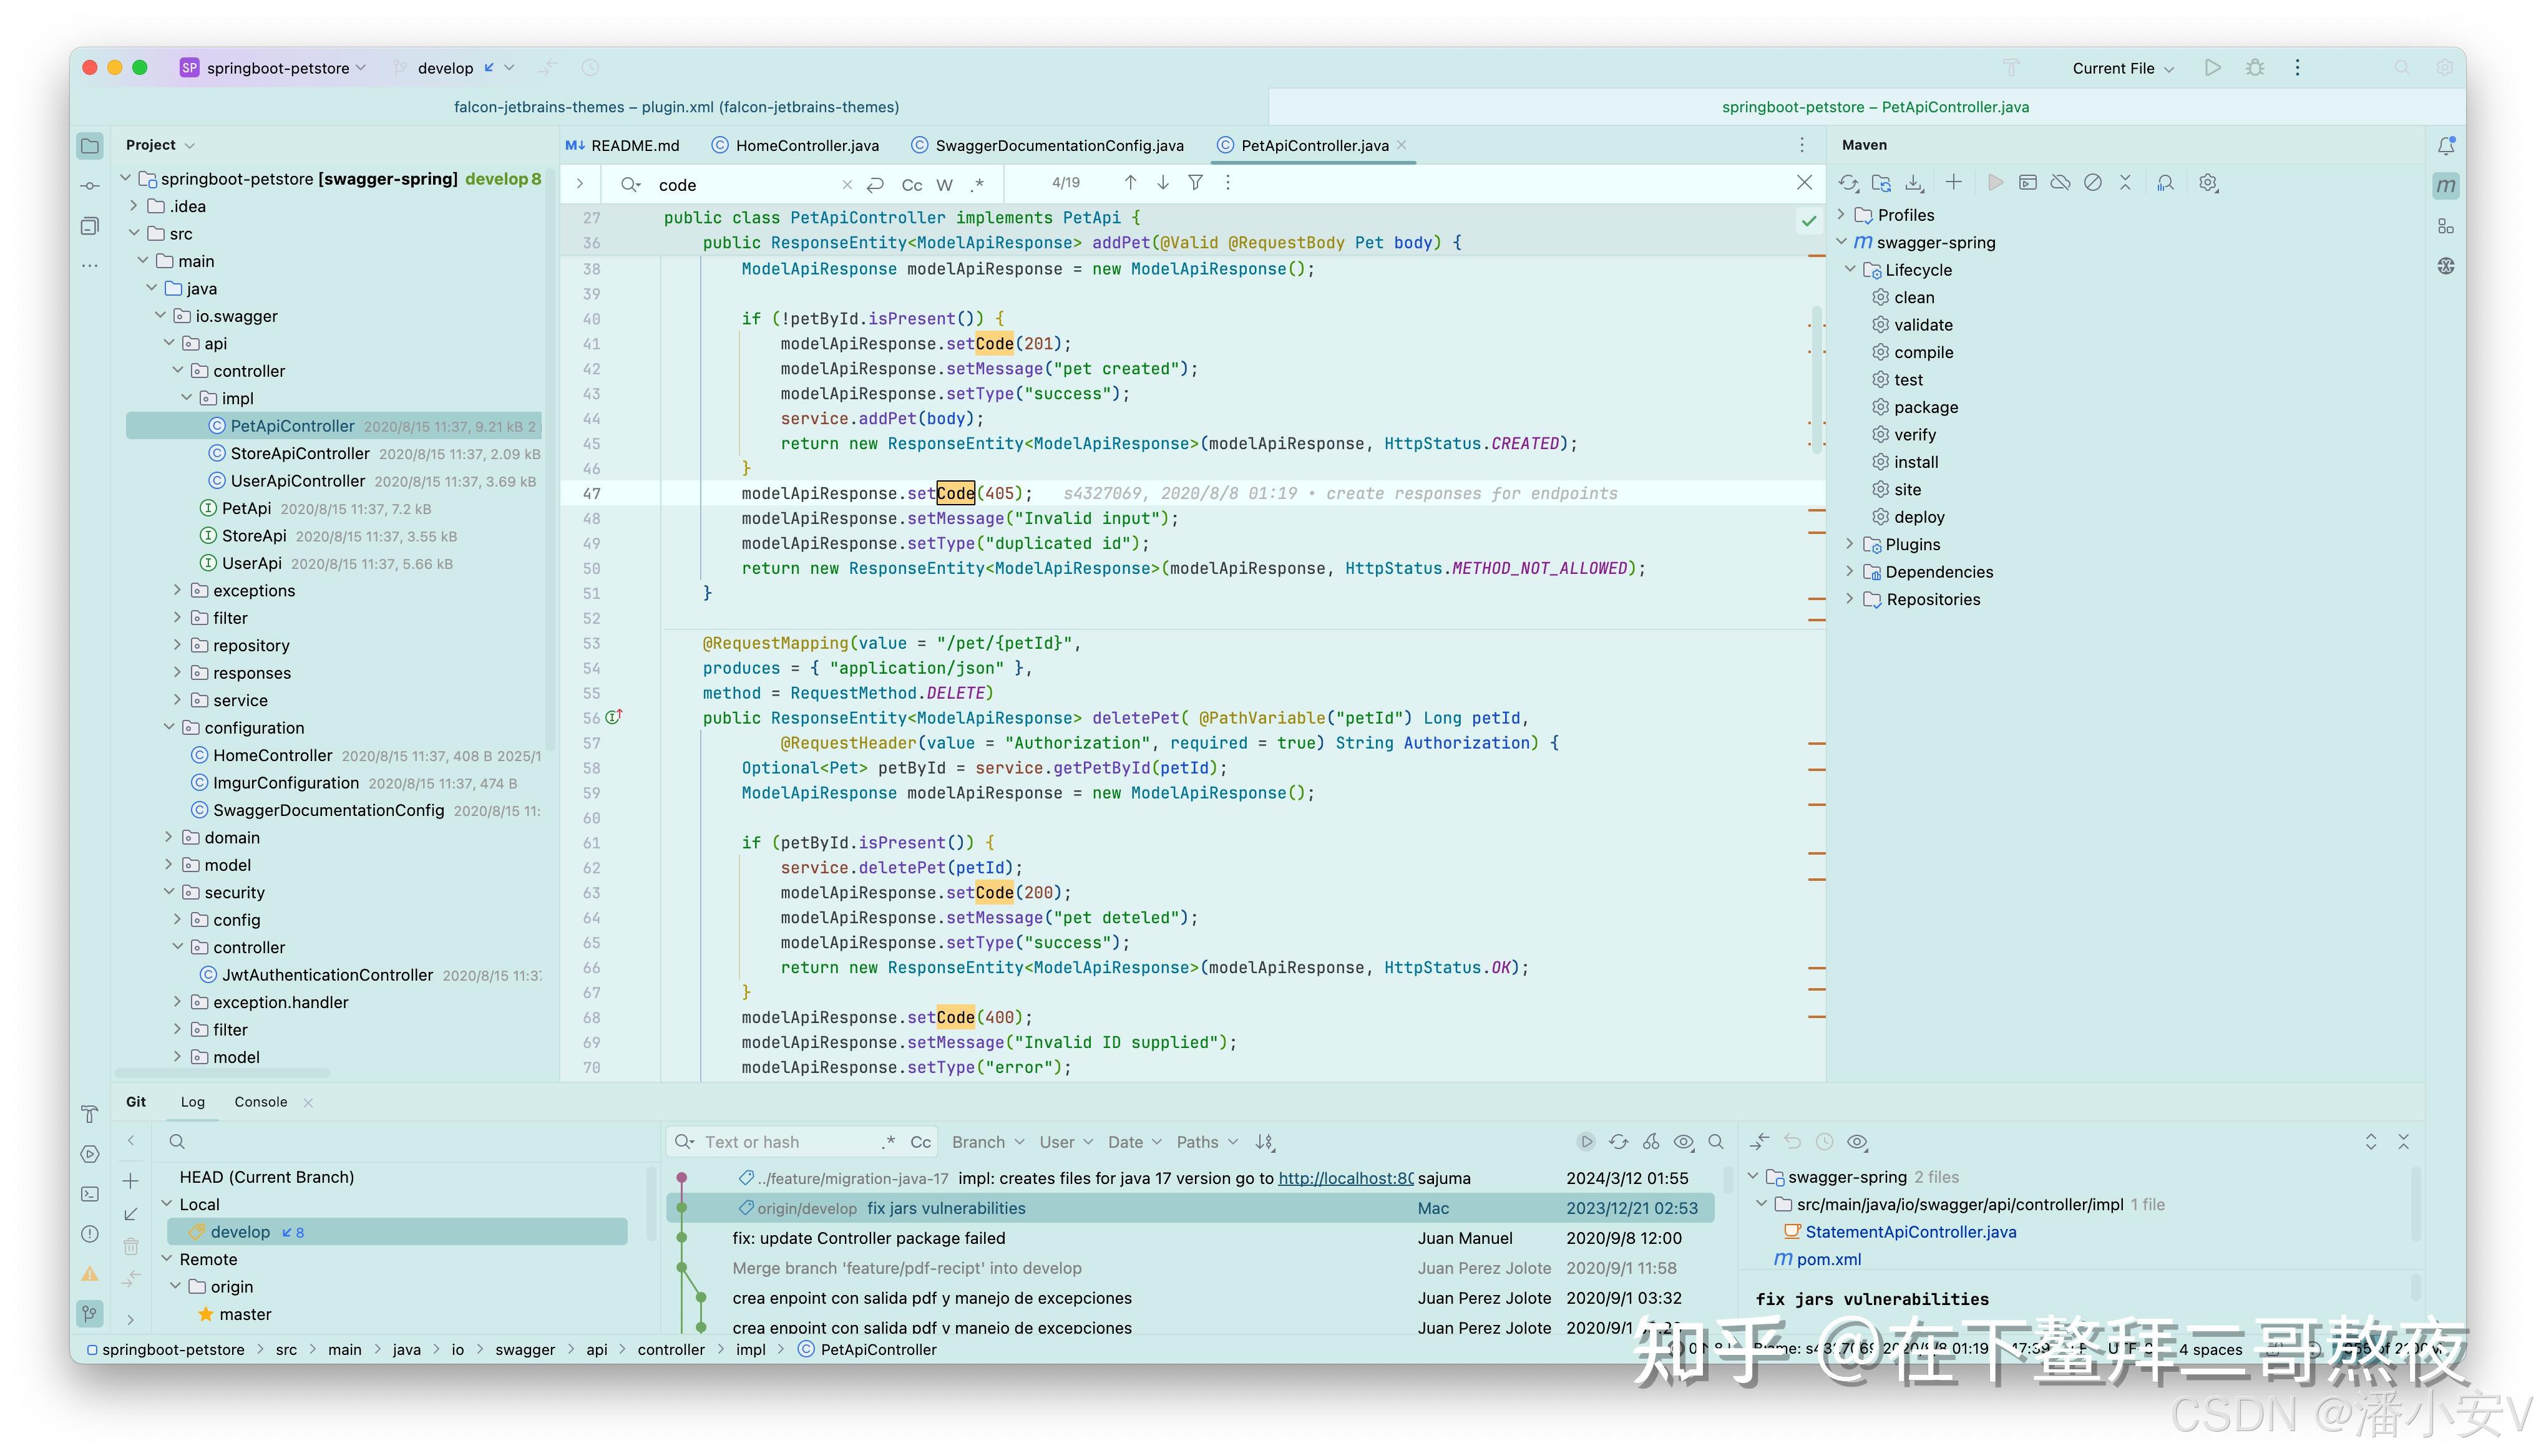Viewport: 2536px width, 1456px height.
Task: Click Maven Reload All Projects icon
Action: [1848, 183]
